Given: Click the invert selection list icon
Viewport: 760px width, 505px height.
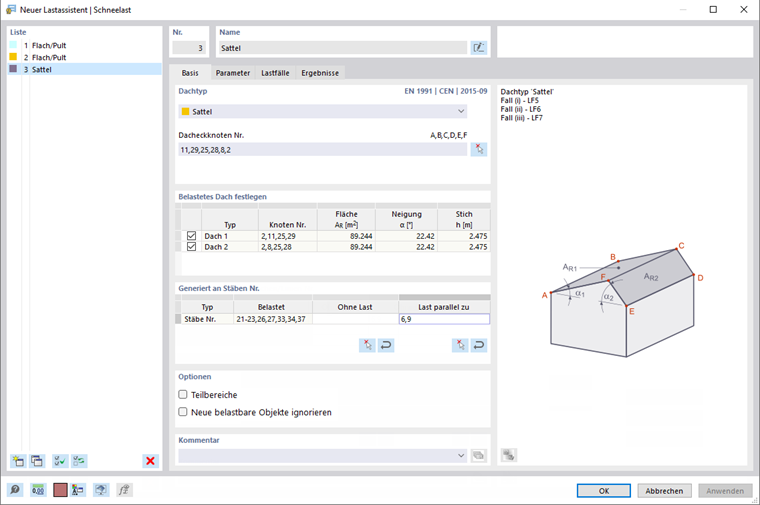Looking at the screenshot, I should 79,460.
